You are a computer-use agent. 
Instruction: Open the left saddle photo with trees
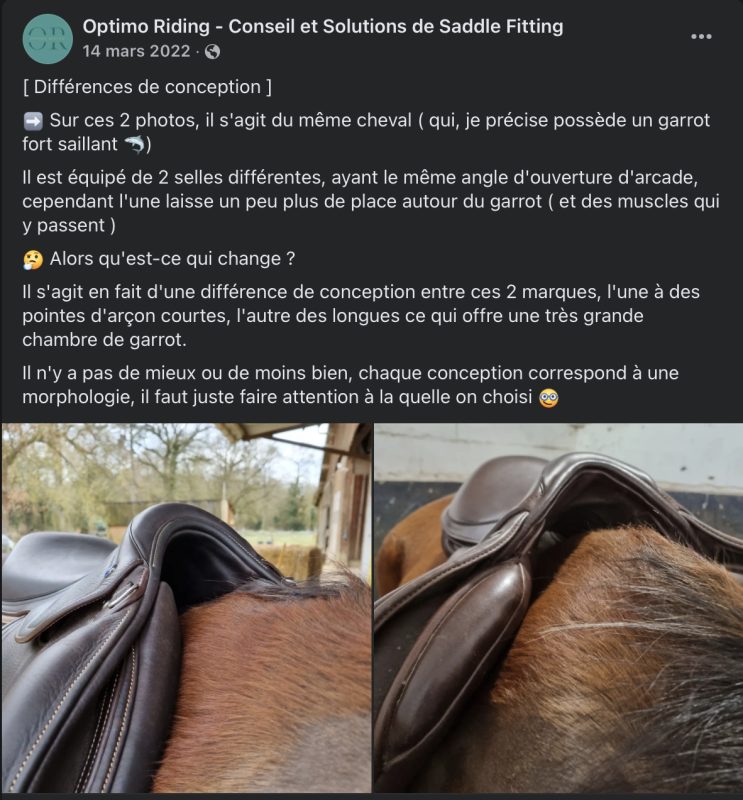[187, 608]
